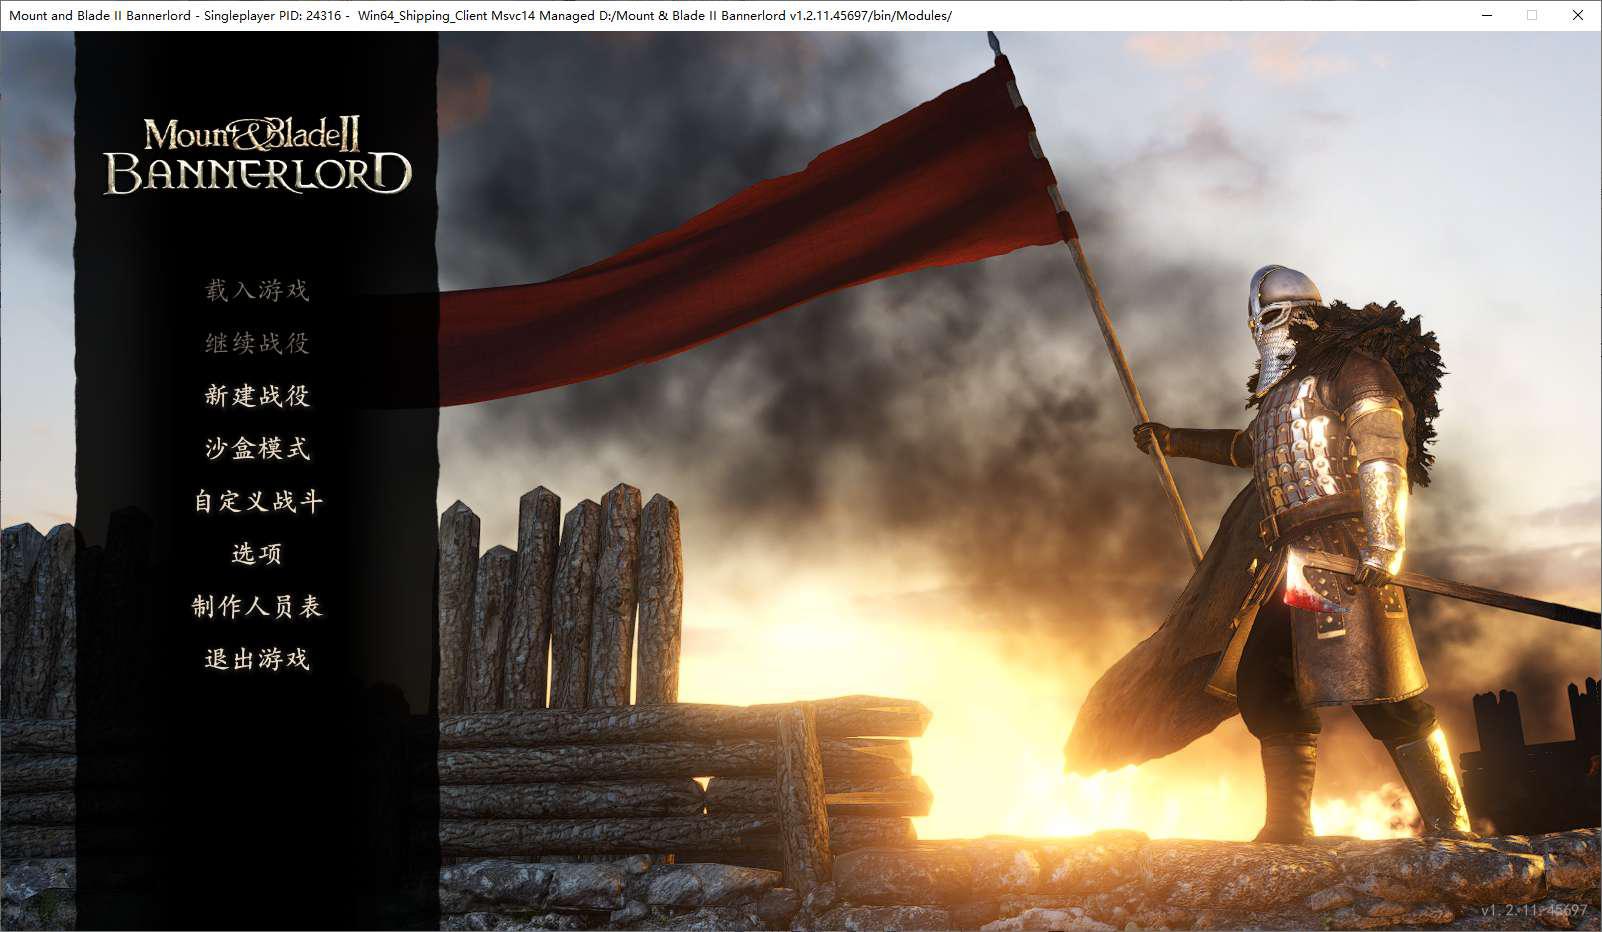1602x932 pixels.
Task: Open the 选项 options menu
Action: [257, 554]
